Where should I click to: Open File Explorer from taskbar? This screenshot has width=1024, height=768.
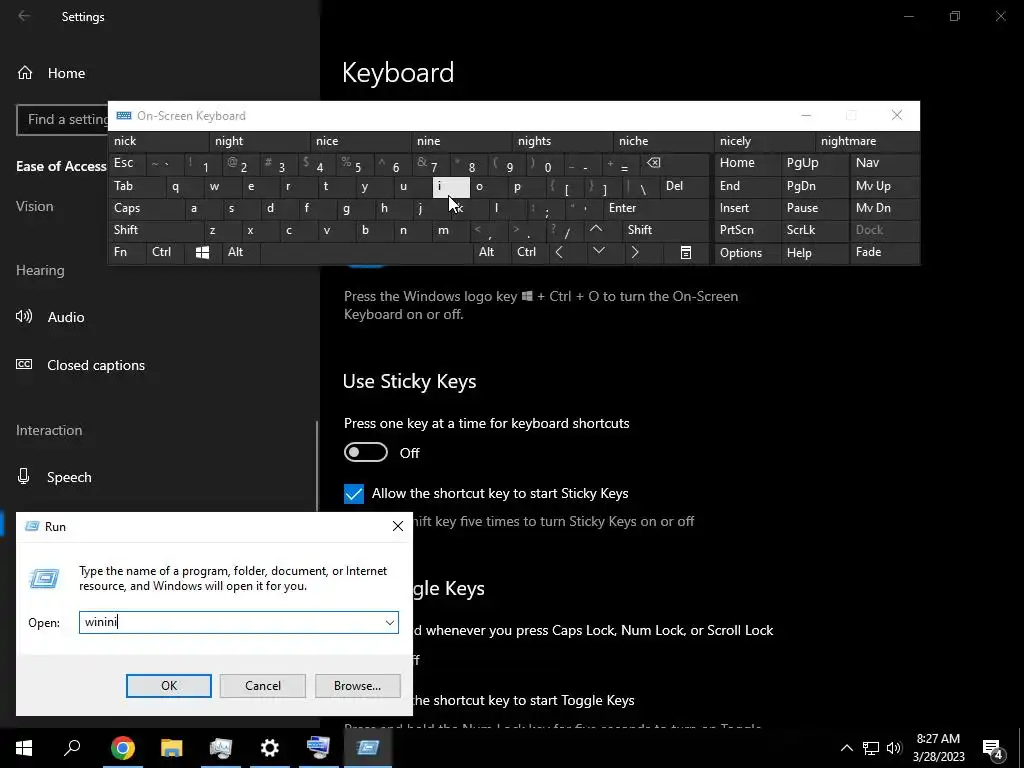[x=171, y=748]
